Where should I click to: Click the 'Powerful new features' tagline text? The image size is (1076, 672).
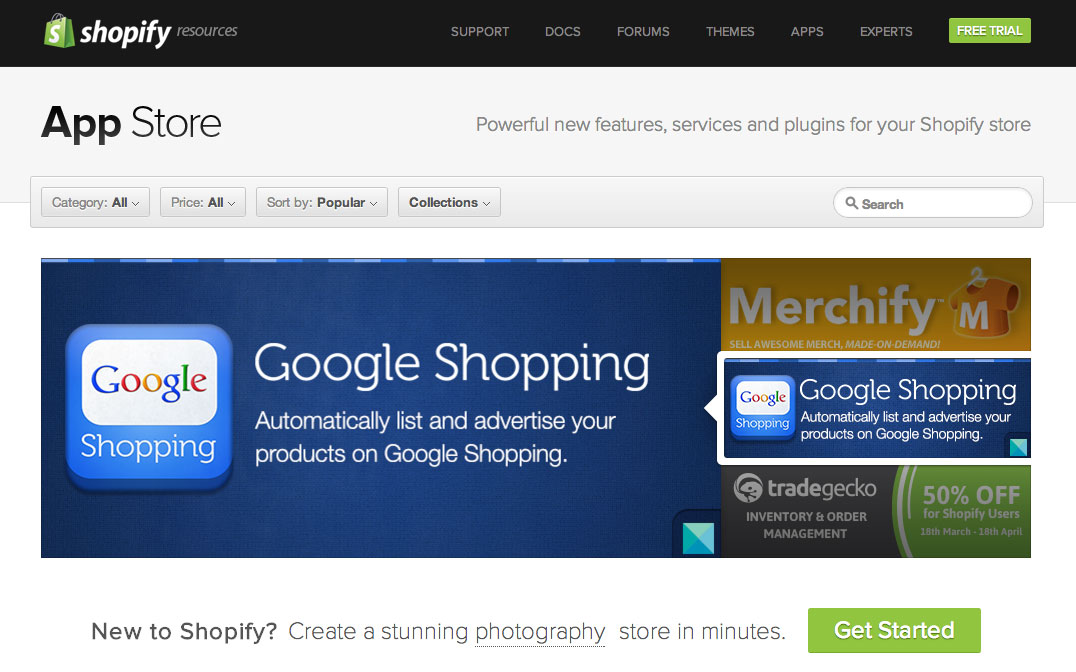(x=753, y=124)
